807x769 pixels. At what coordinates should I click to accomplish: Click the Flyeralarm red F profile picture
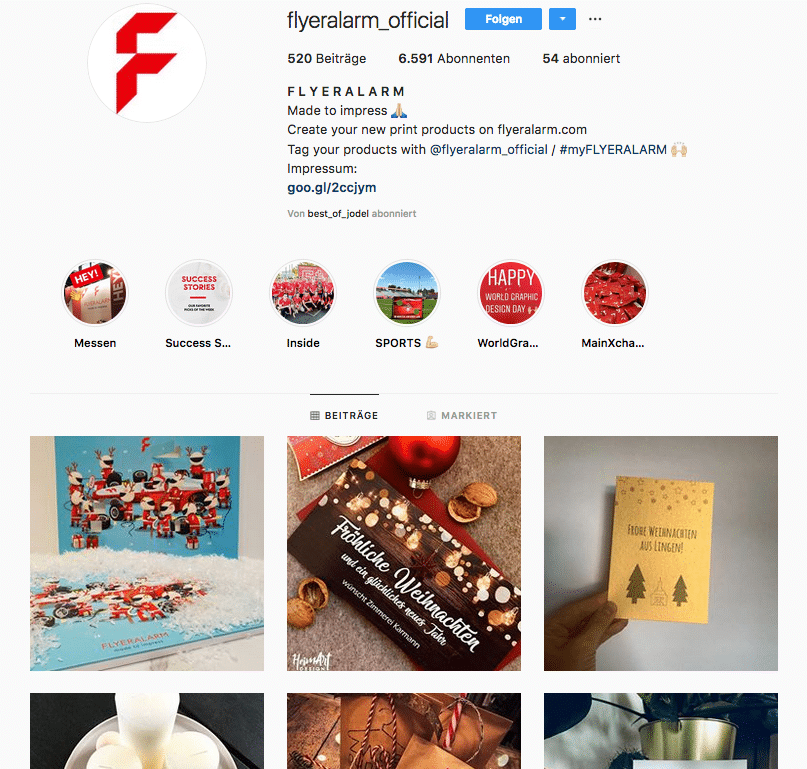pyautogui.click(x=147, y=63)
